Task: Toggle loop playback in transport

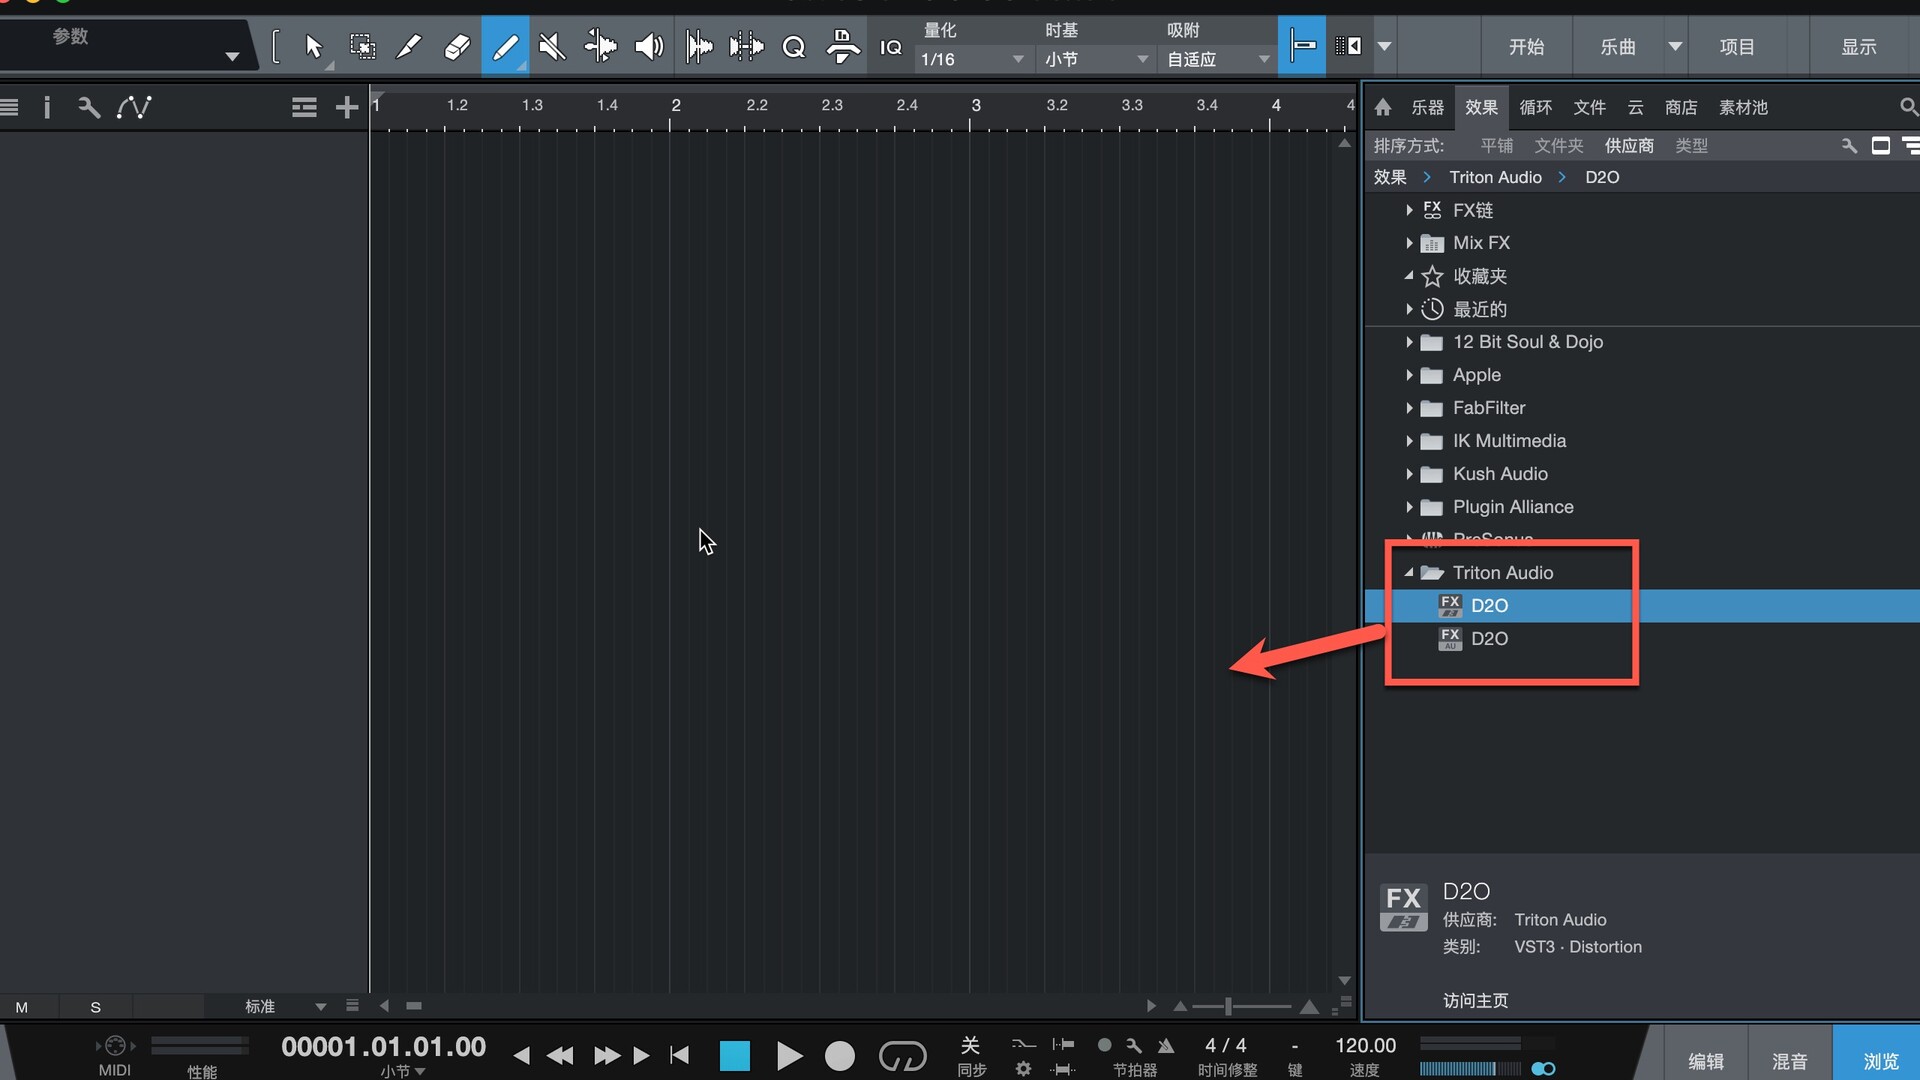Action: click(x=902, y=1056)
